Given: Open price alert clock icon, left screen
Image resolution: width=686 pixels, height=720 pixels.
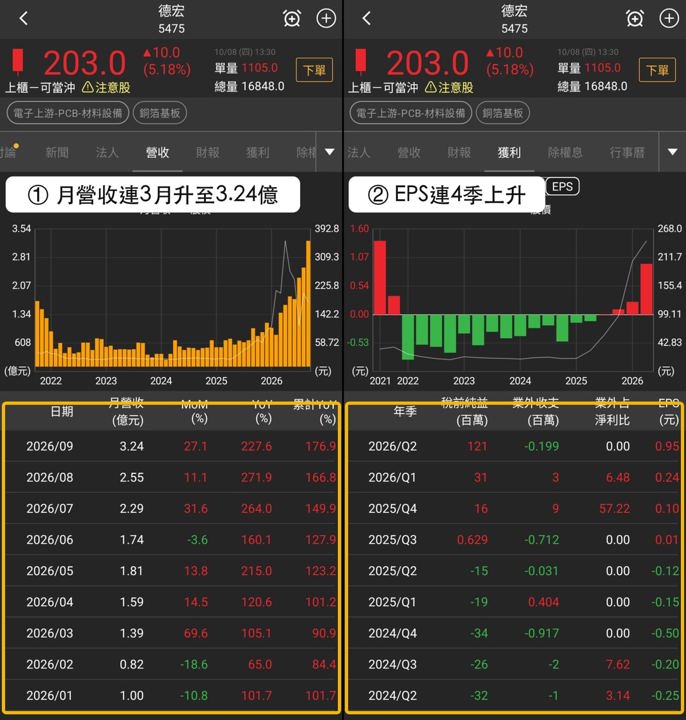Looking at the screenshot, I should point(292,19).
